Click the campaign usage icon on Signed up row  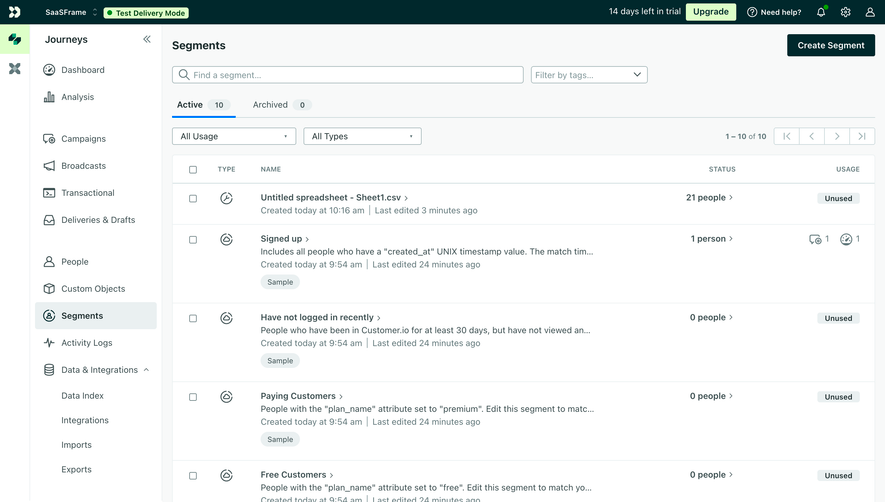(815, 239)
